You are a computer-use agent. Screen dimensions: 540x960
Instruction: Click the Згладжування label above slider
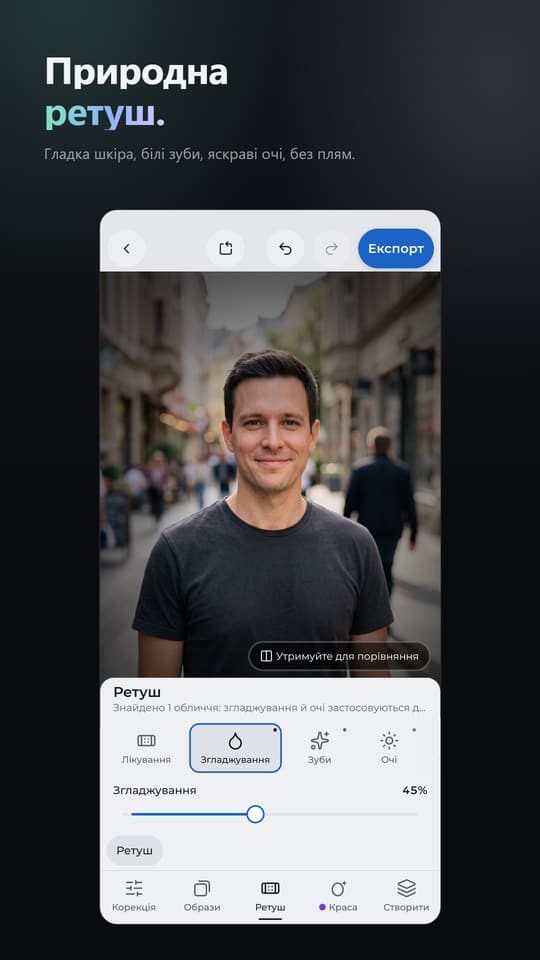tap(154, 790)
